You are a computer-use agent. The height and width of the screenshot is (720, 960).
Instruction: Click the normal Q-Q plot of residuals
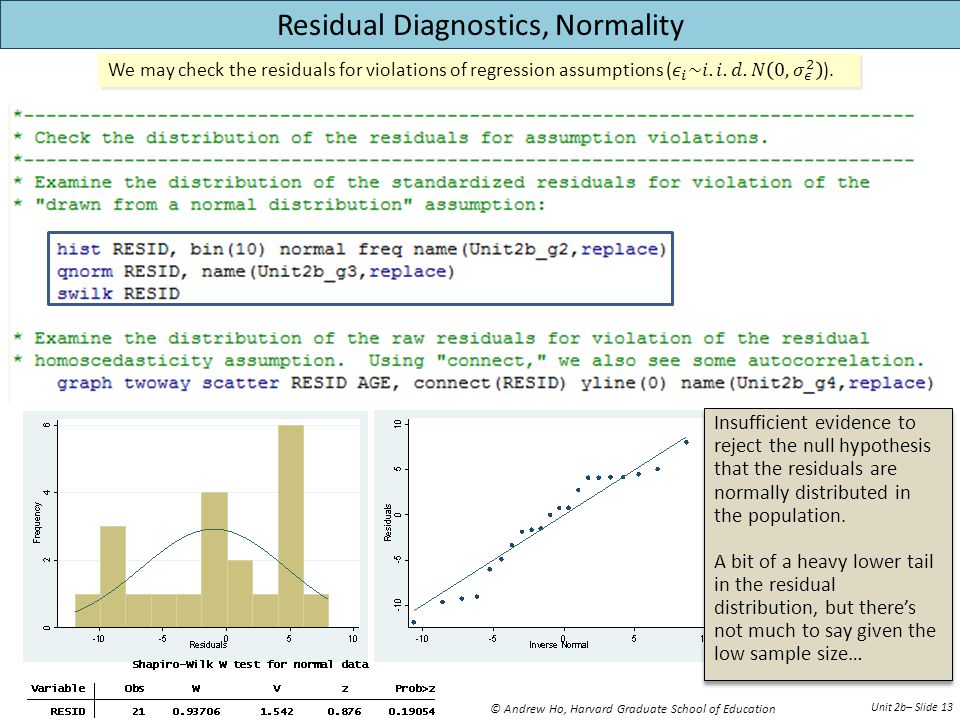tap(540, 534)
